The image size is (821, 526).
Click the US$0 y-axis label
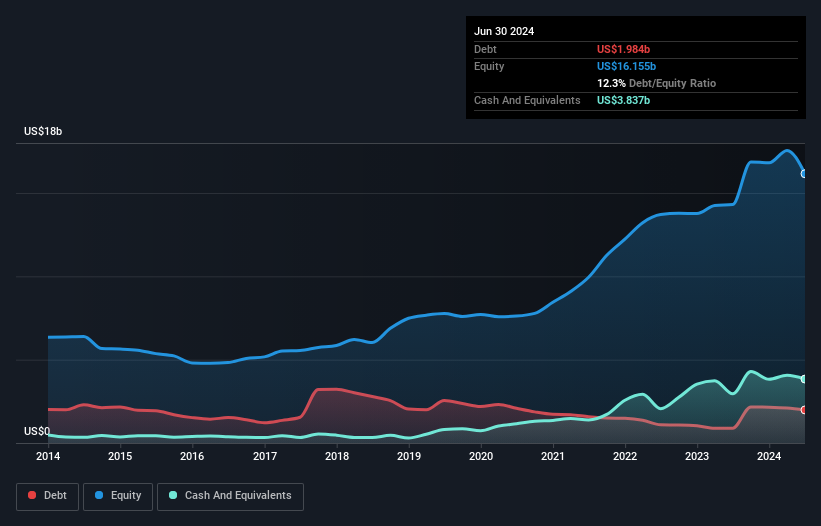coord(37,431)
